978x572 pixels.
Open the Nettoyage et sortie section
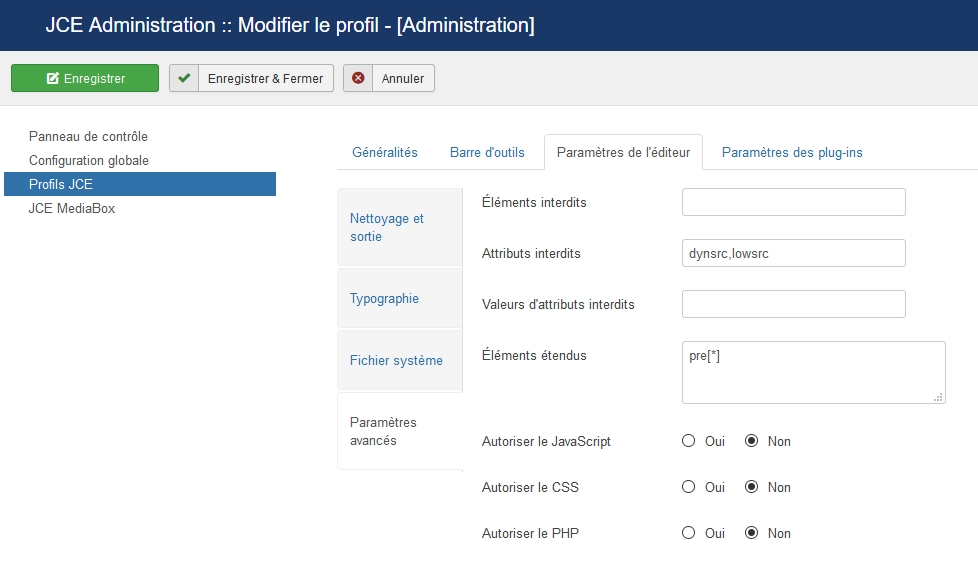click(400, 227)
